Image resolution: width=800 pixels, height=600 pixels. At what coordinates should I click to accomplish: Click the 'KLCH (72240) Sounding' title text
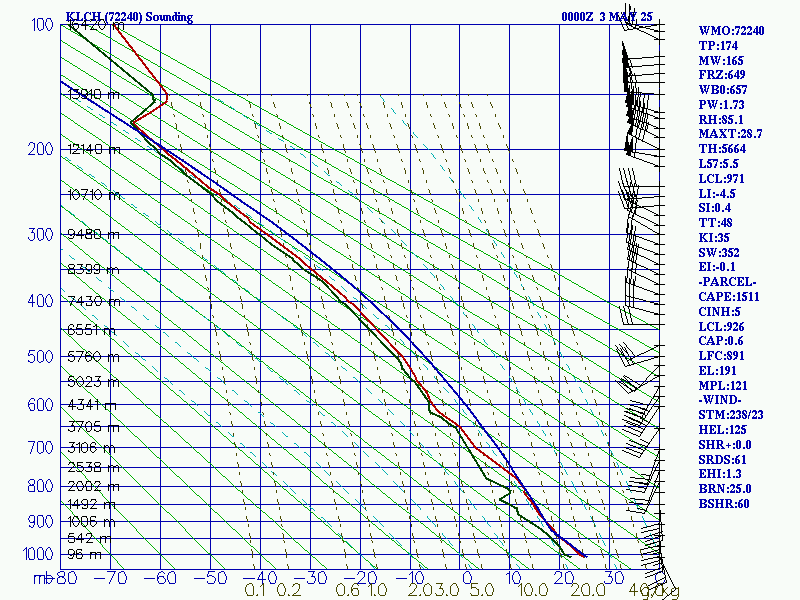(x=130, y=17)
